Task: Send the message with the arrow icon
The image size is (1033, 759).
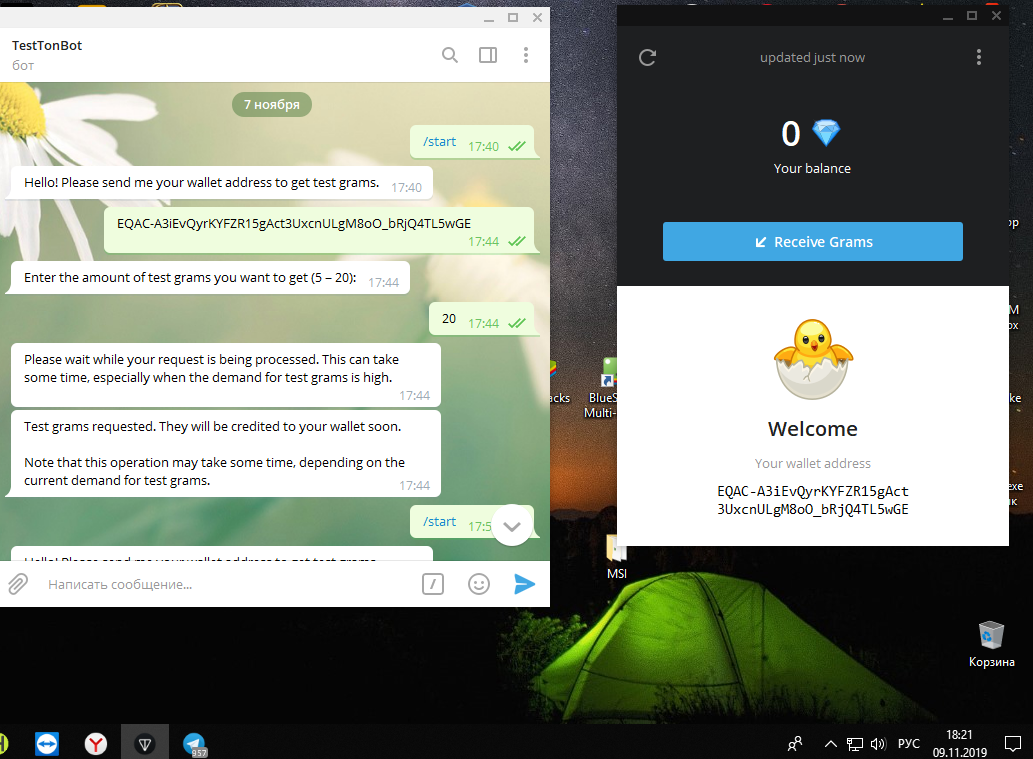Action: (x=524, y=584)
